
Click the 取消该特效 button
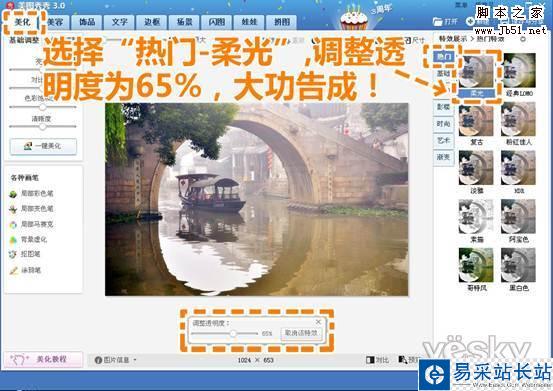pyautogui.click(x=301, y=333)
